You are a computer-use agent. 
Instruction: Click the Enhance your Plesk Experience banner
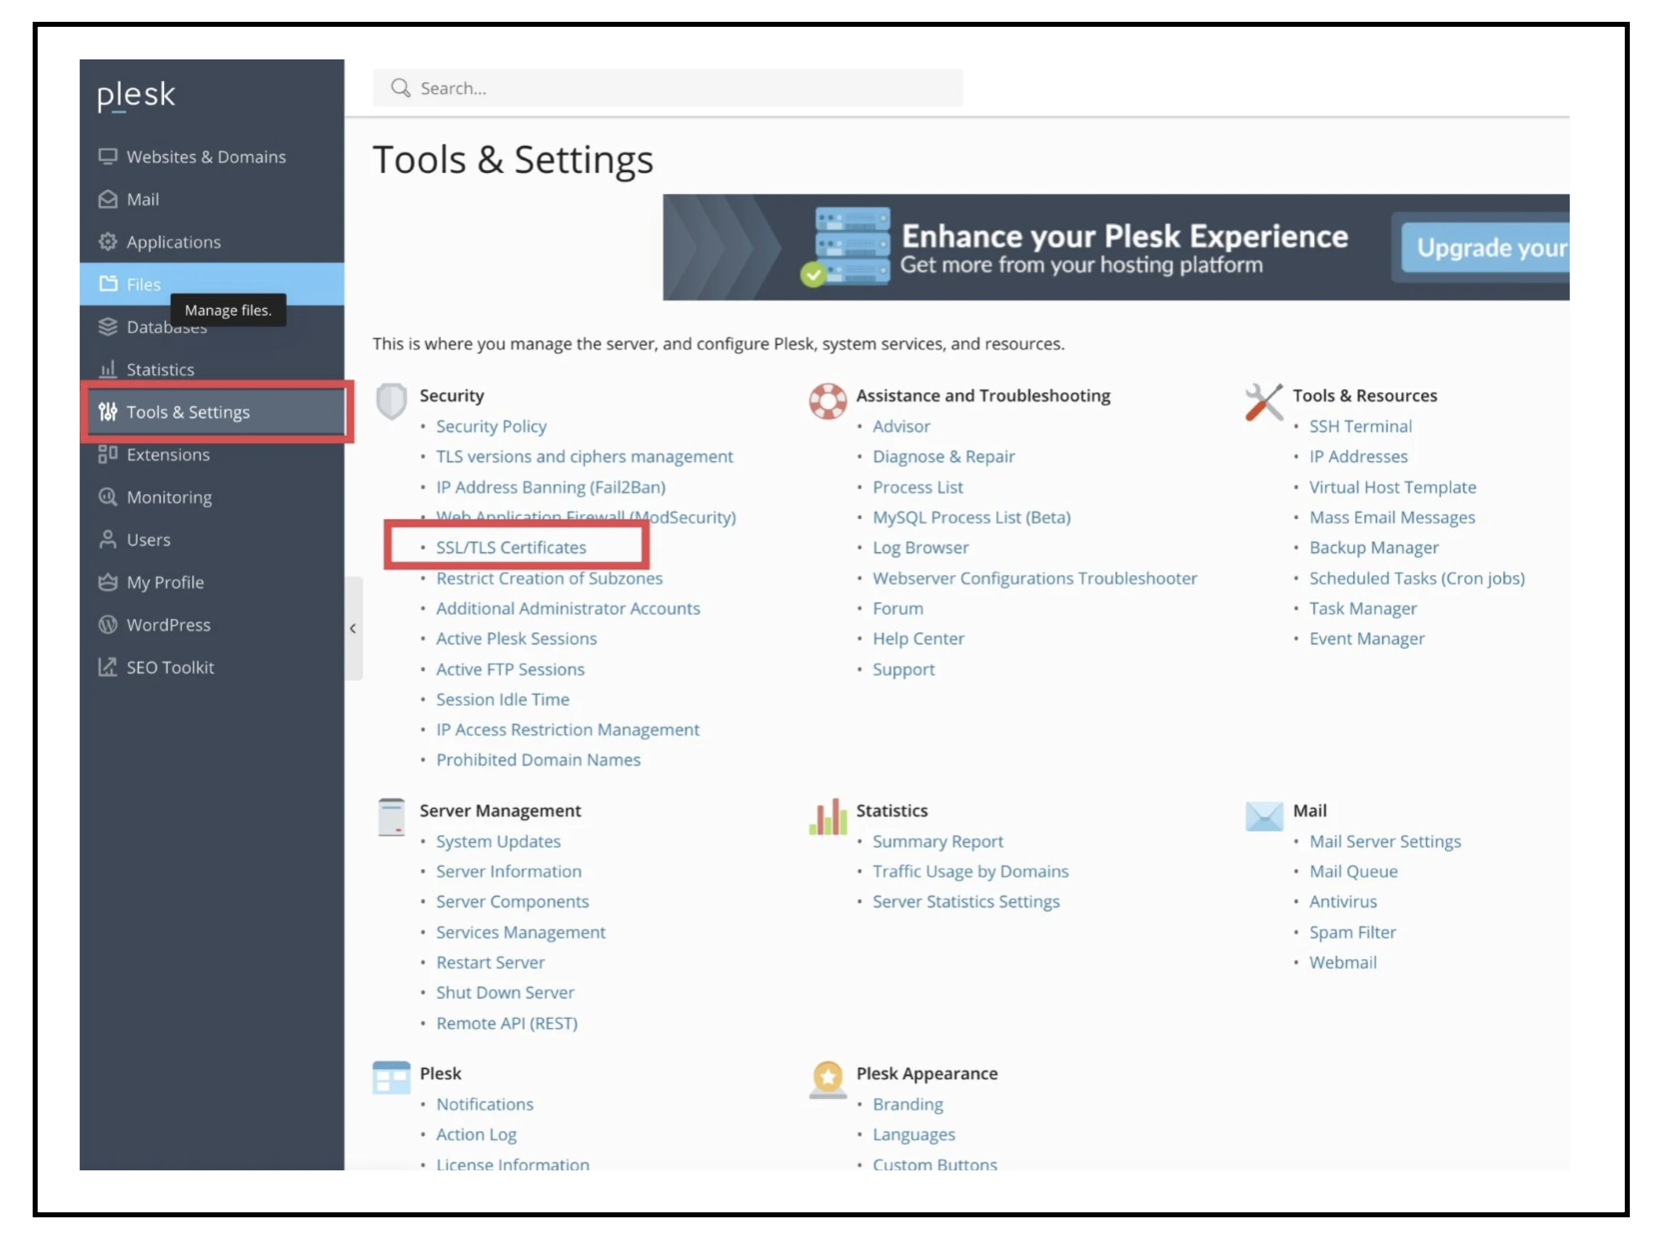pyautogui.click(x=1116, y=247)
